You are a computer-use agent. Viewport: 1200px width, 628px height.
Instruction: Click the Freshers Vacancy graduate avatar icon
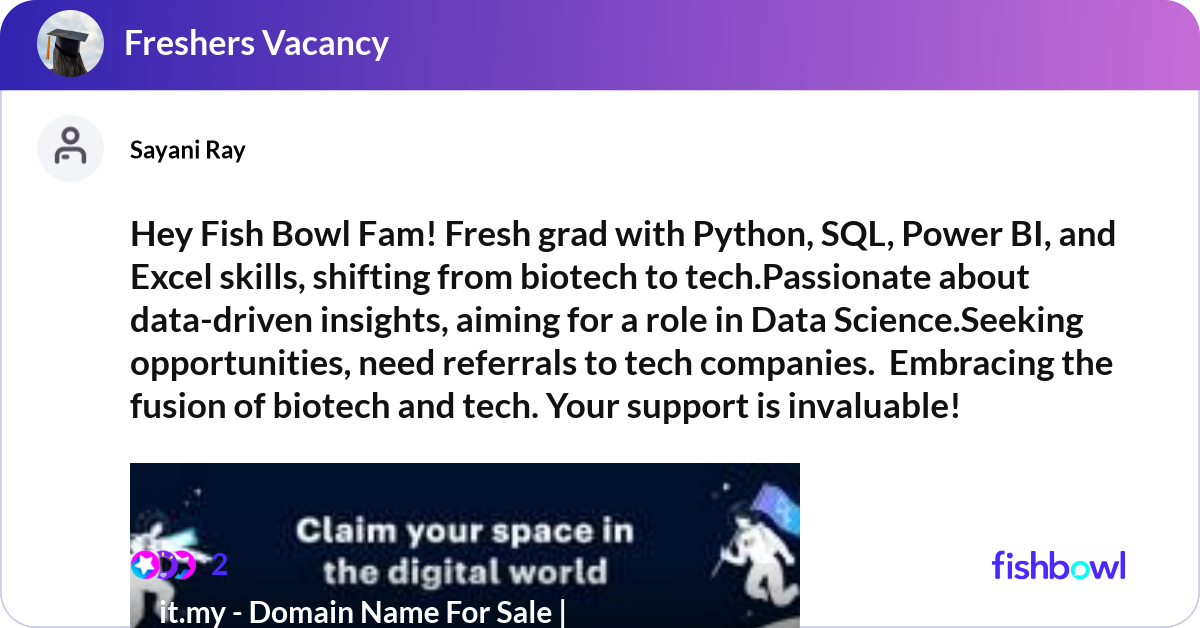(70, 43)
